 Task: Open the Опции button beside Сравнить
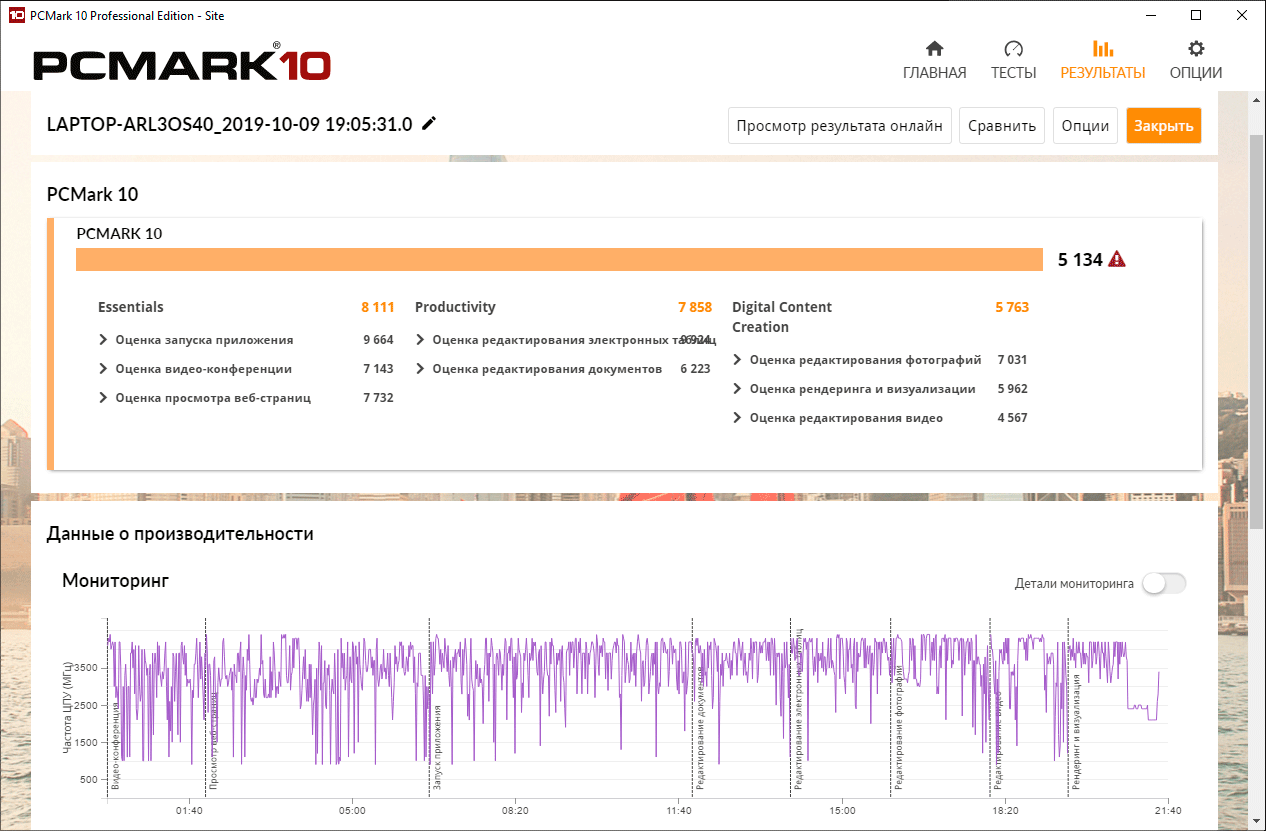click(x=1085, y=126)
